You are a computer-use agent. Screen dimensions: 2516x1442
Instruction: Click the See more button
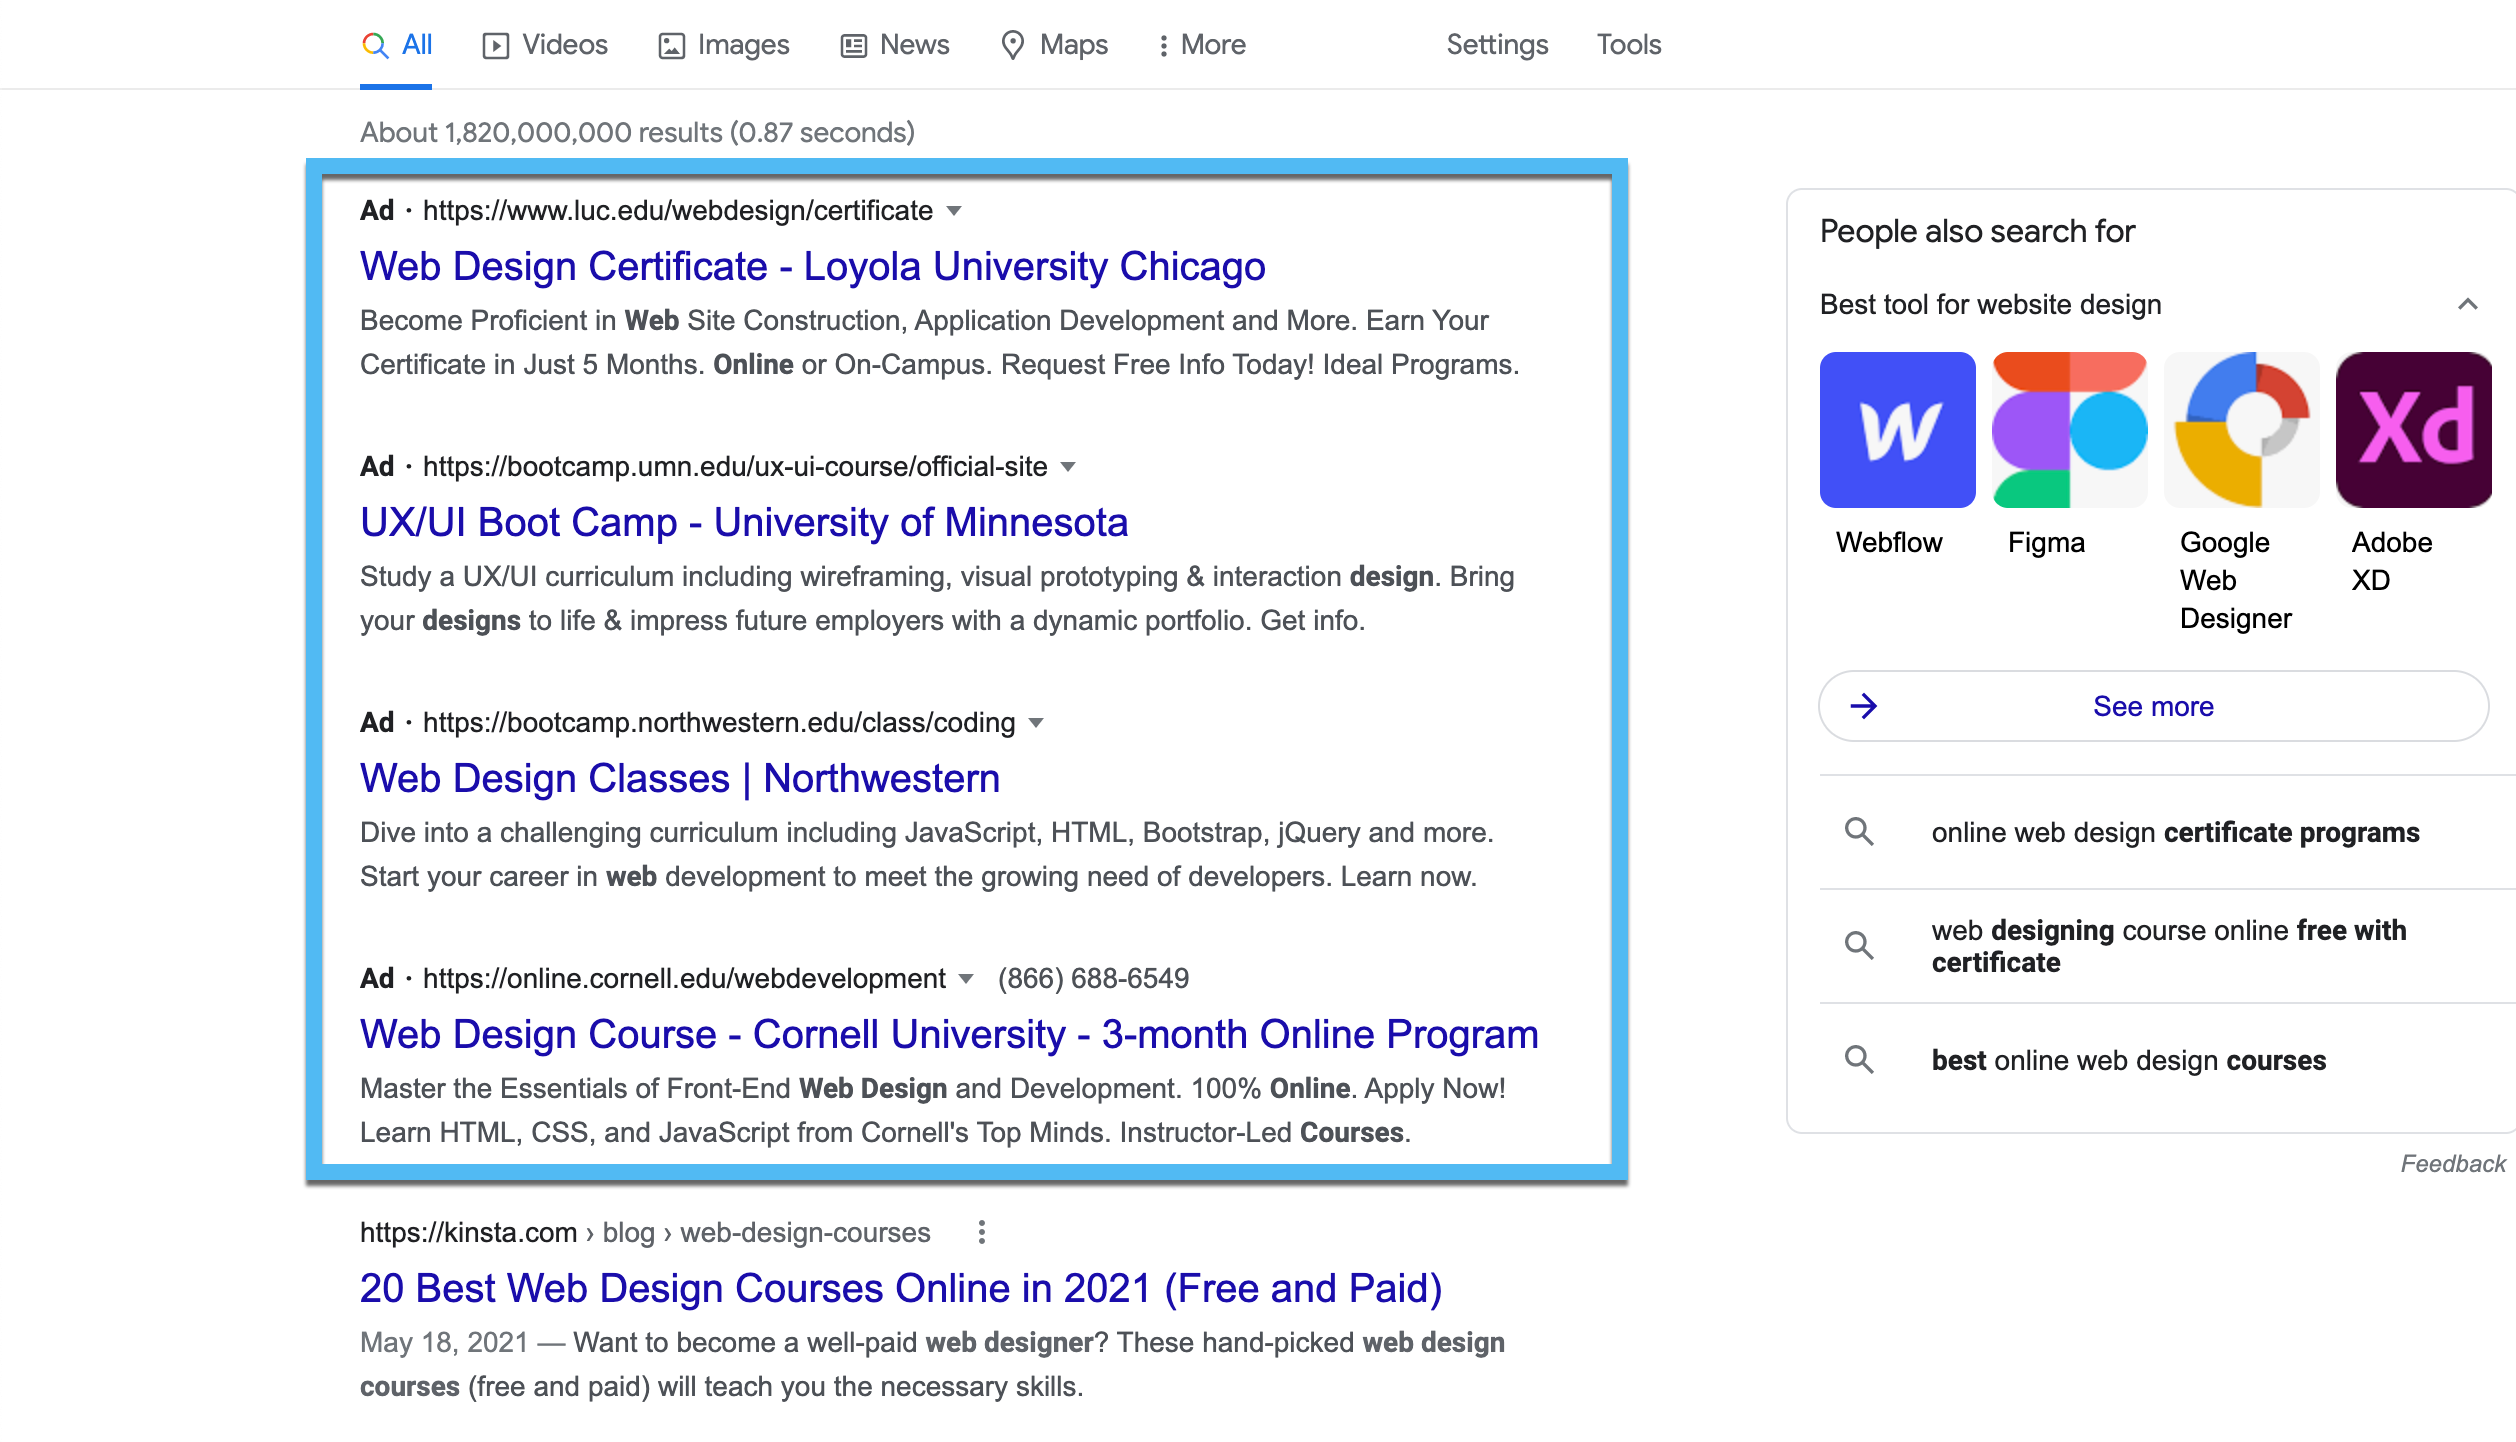tap(2153, 706)
